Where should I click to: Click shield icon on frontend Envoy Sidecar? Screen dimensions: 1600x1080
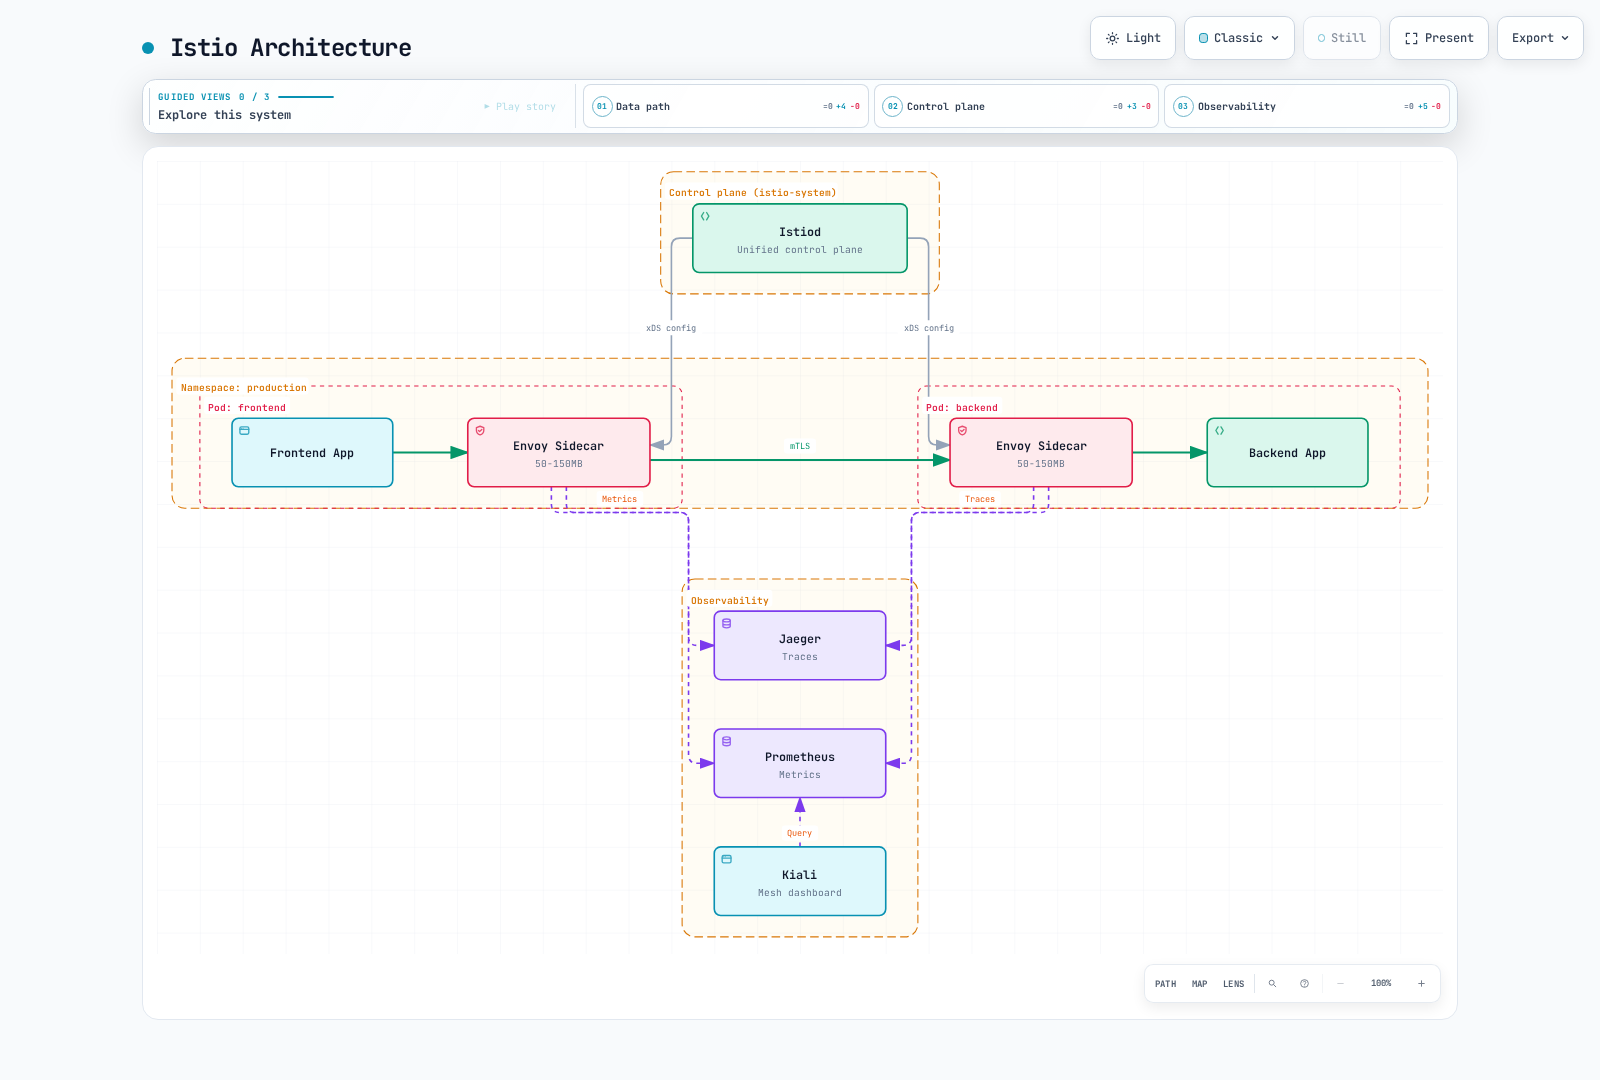pyautogui.click(x=480, y=431)
